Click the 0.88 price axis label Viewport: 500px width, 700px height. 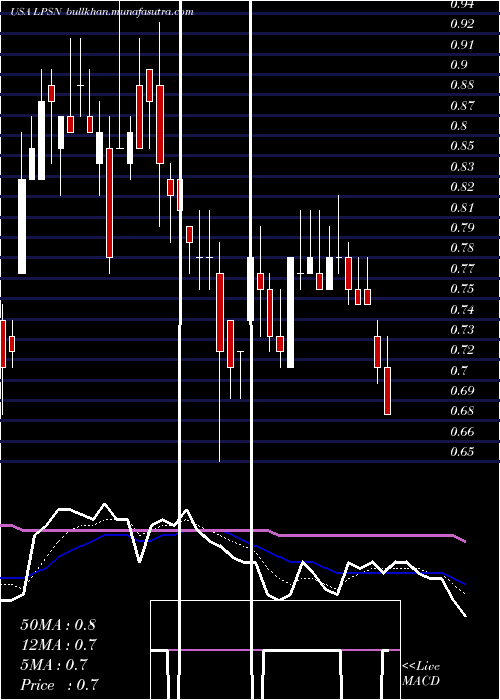(x=462, y=85)
